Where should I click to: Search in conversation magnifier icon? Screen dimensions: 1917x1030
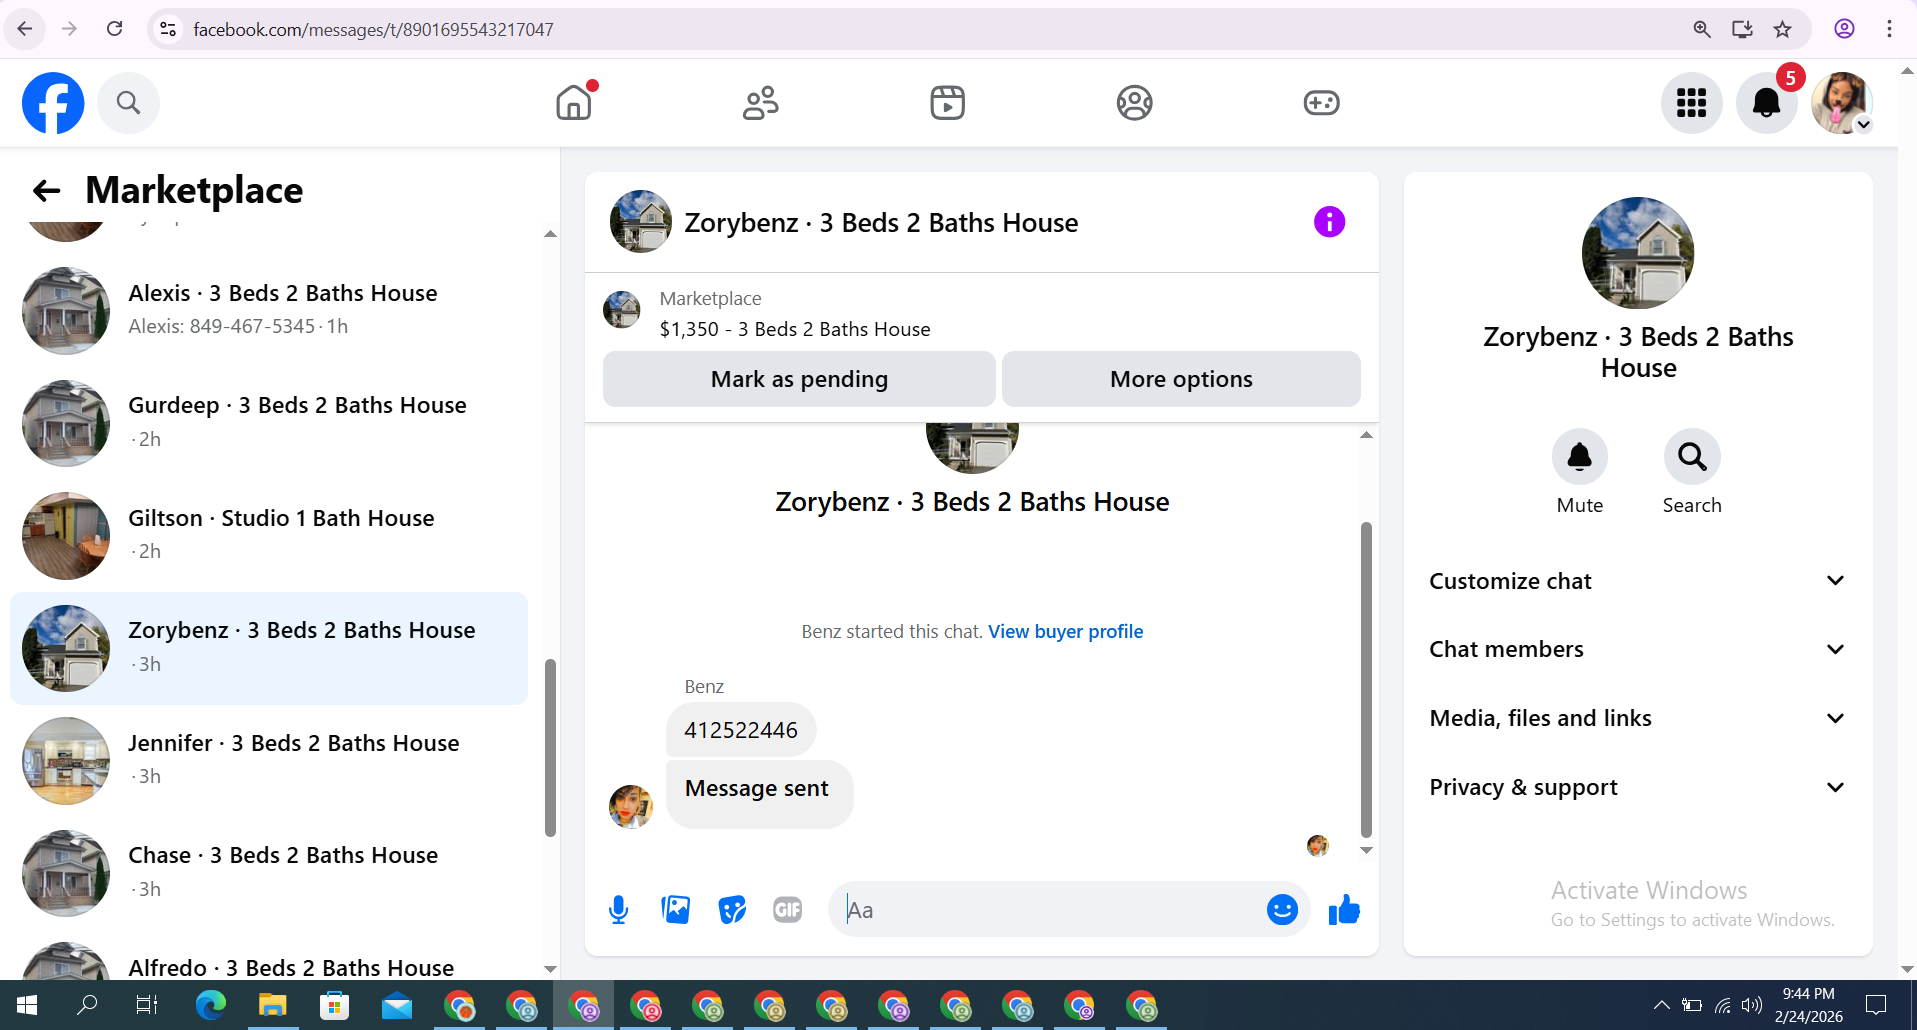pos(1692,457)
